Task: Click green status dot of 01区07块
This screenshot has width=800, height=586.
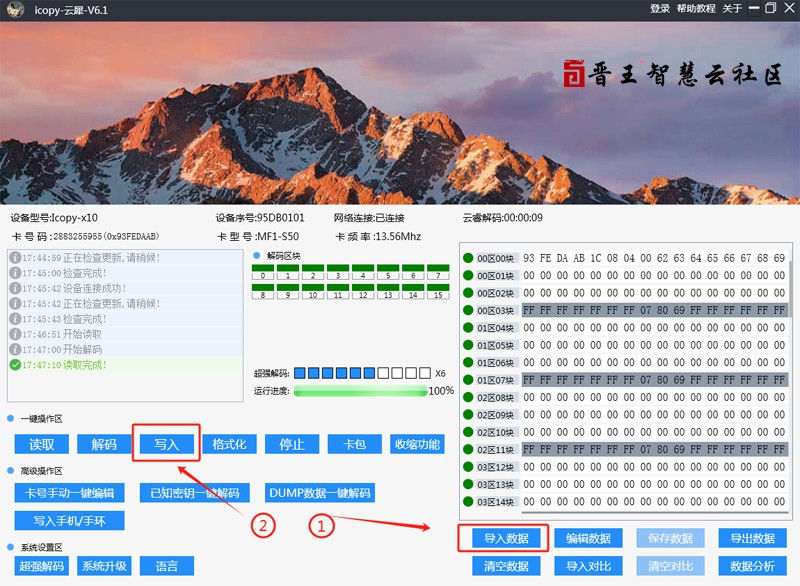Action: point(468,379)
